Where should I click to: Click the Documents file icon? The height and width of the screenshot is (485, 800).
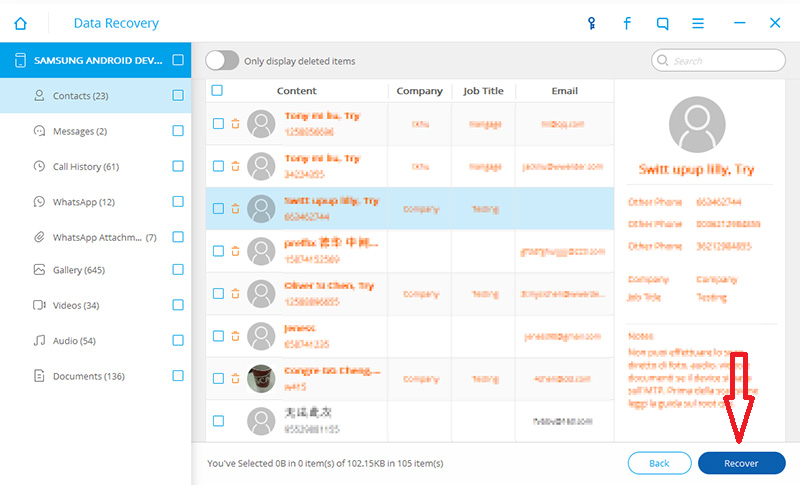click(x=39, y=376)
